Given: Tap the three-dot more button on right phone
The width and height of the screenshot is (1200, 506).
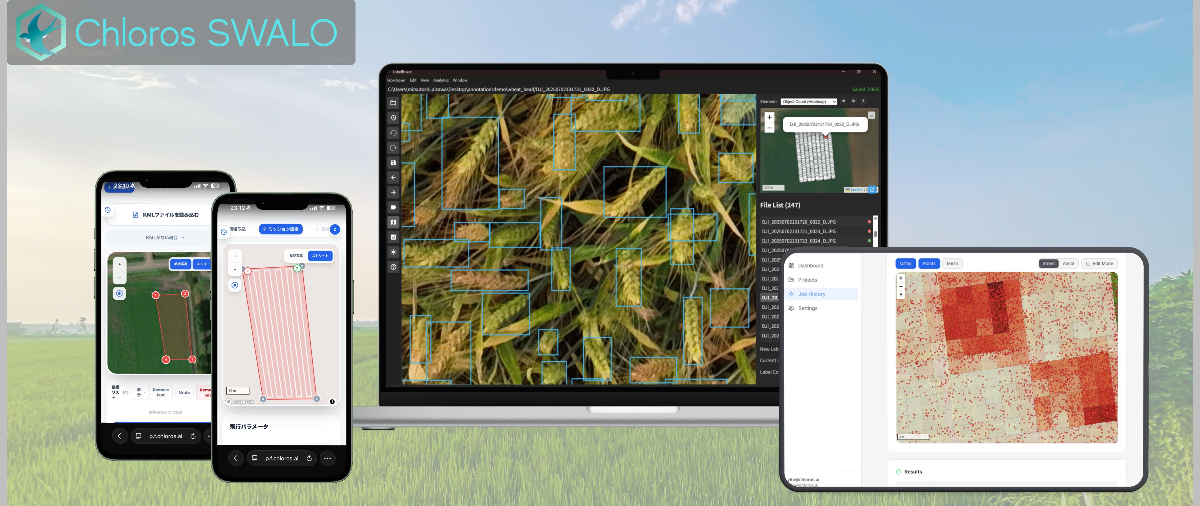Looking at the screenshot, I should tap(327, 458).
